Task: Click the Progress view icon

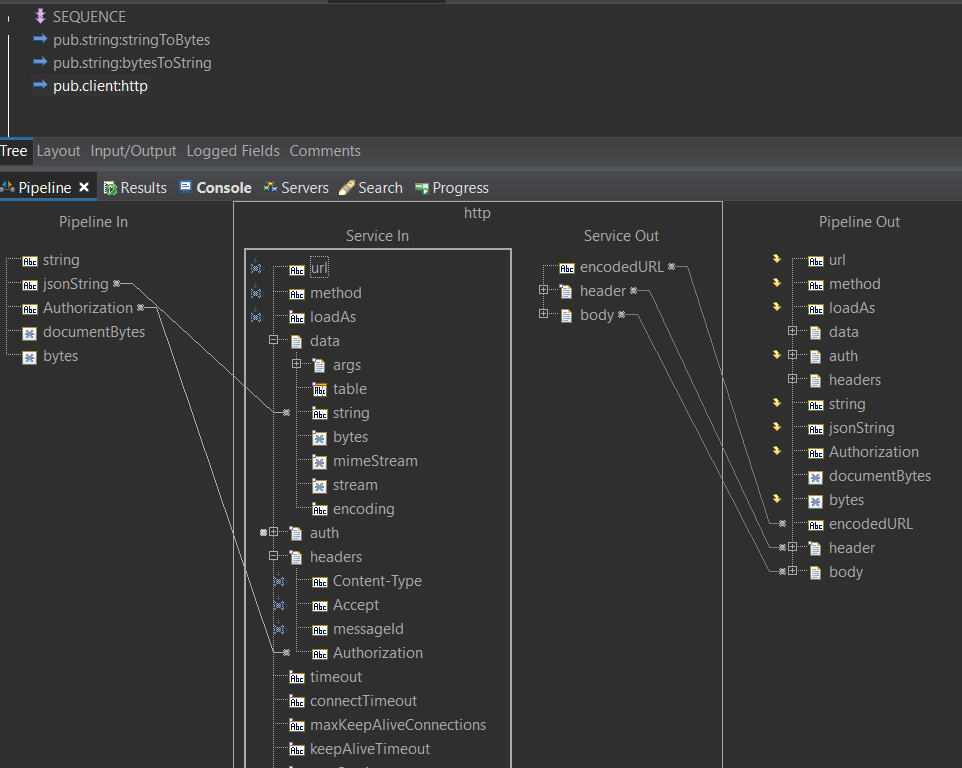Action: (421, 187)
